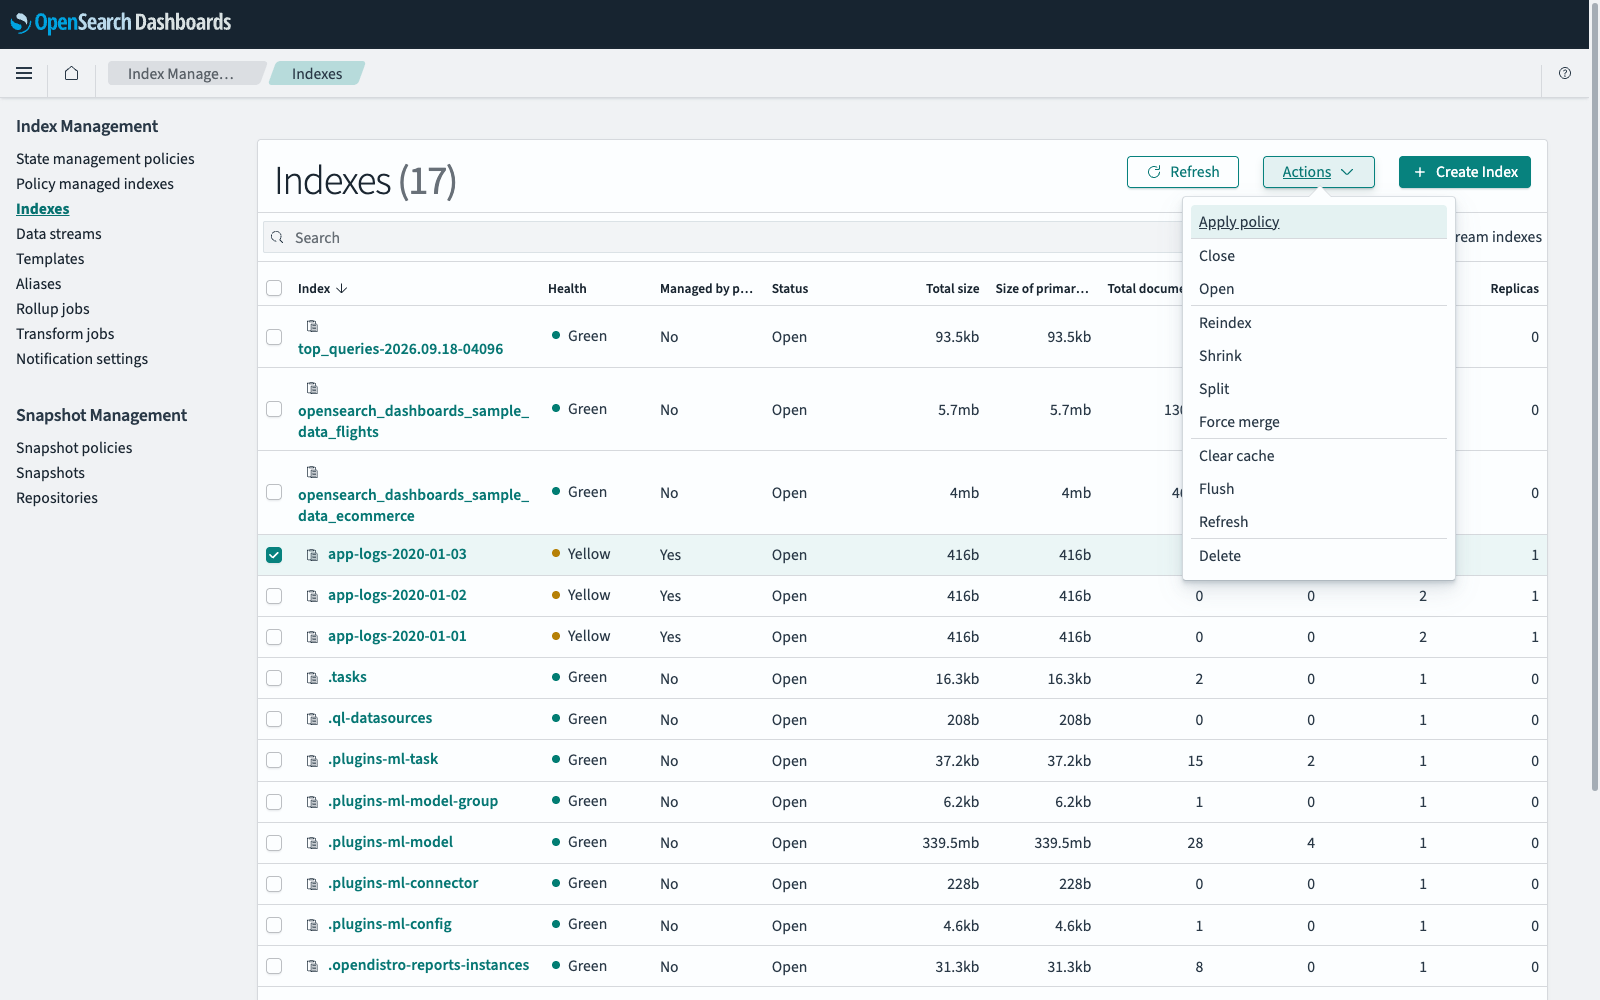Go to the Home icon
1600x1000 pixels.
[71, 73]
